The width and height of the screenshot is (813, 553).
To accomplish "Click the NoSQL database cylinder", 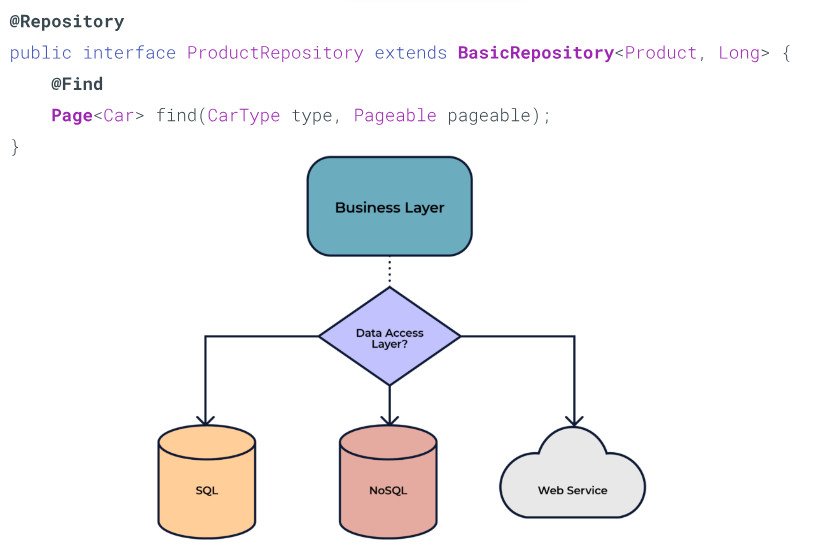I will 388,481.
